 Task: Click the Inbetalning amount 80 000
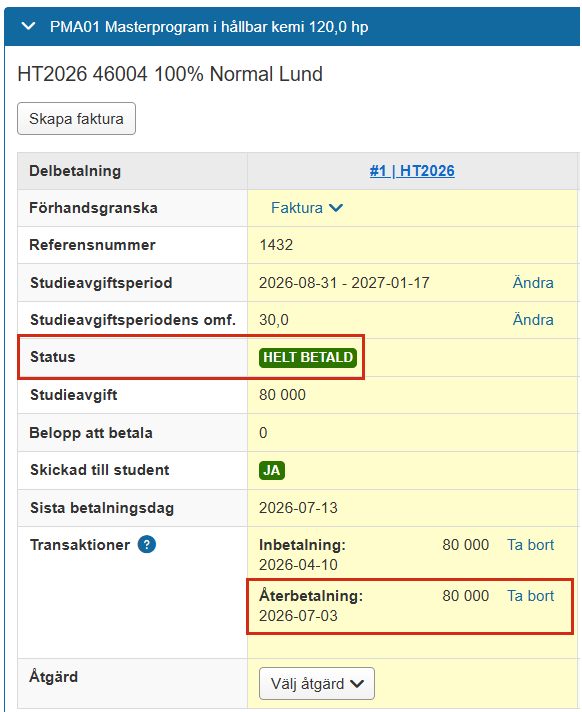(465, 544)
